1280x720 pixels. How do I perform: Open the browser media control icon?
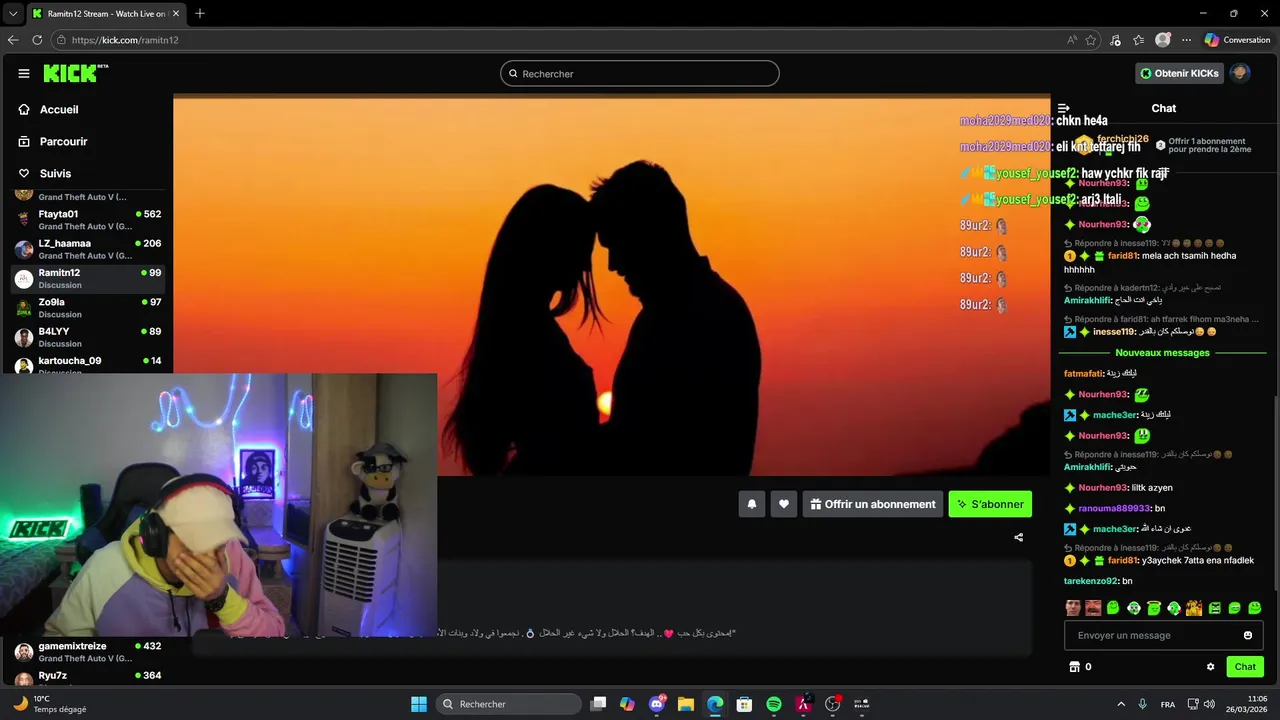(1115, 40)
